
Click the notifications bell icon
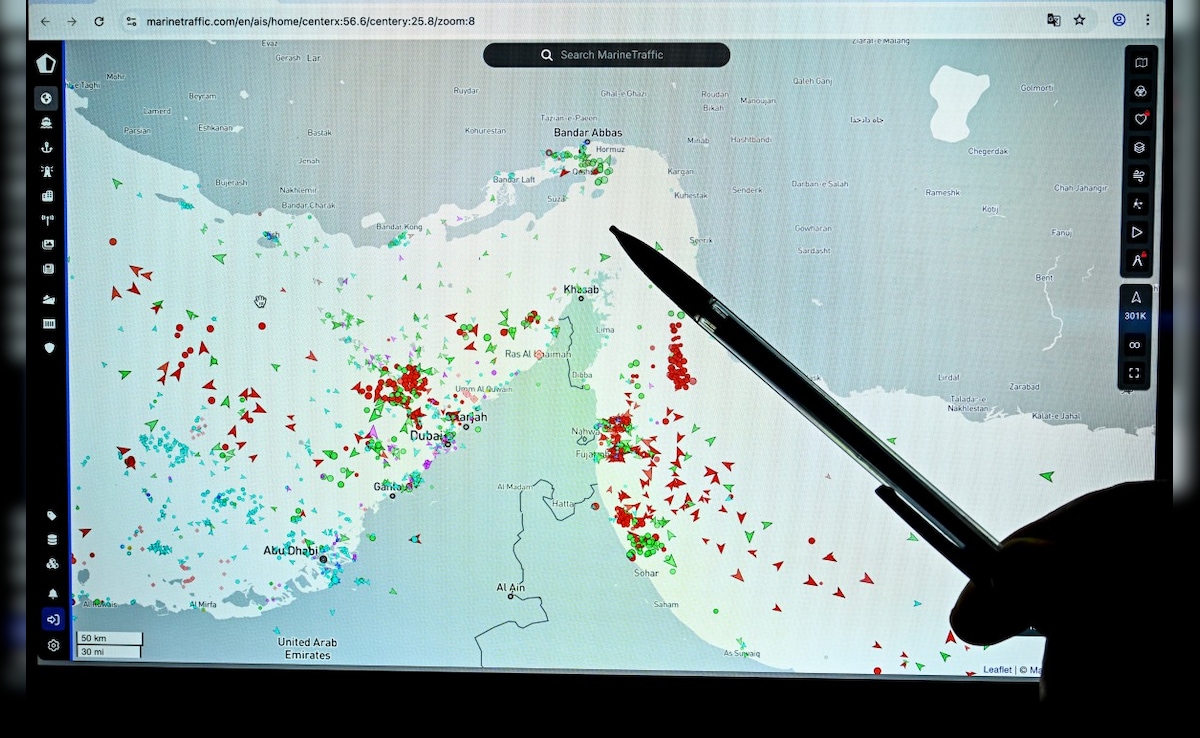click(52, 593)
